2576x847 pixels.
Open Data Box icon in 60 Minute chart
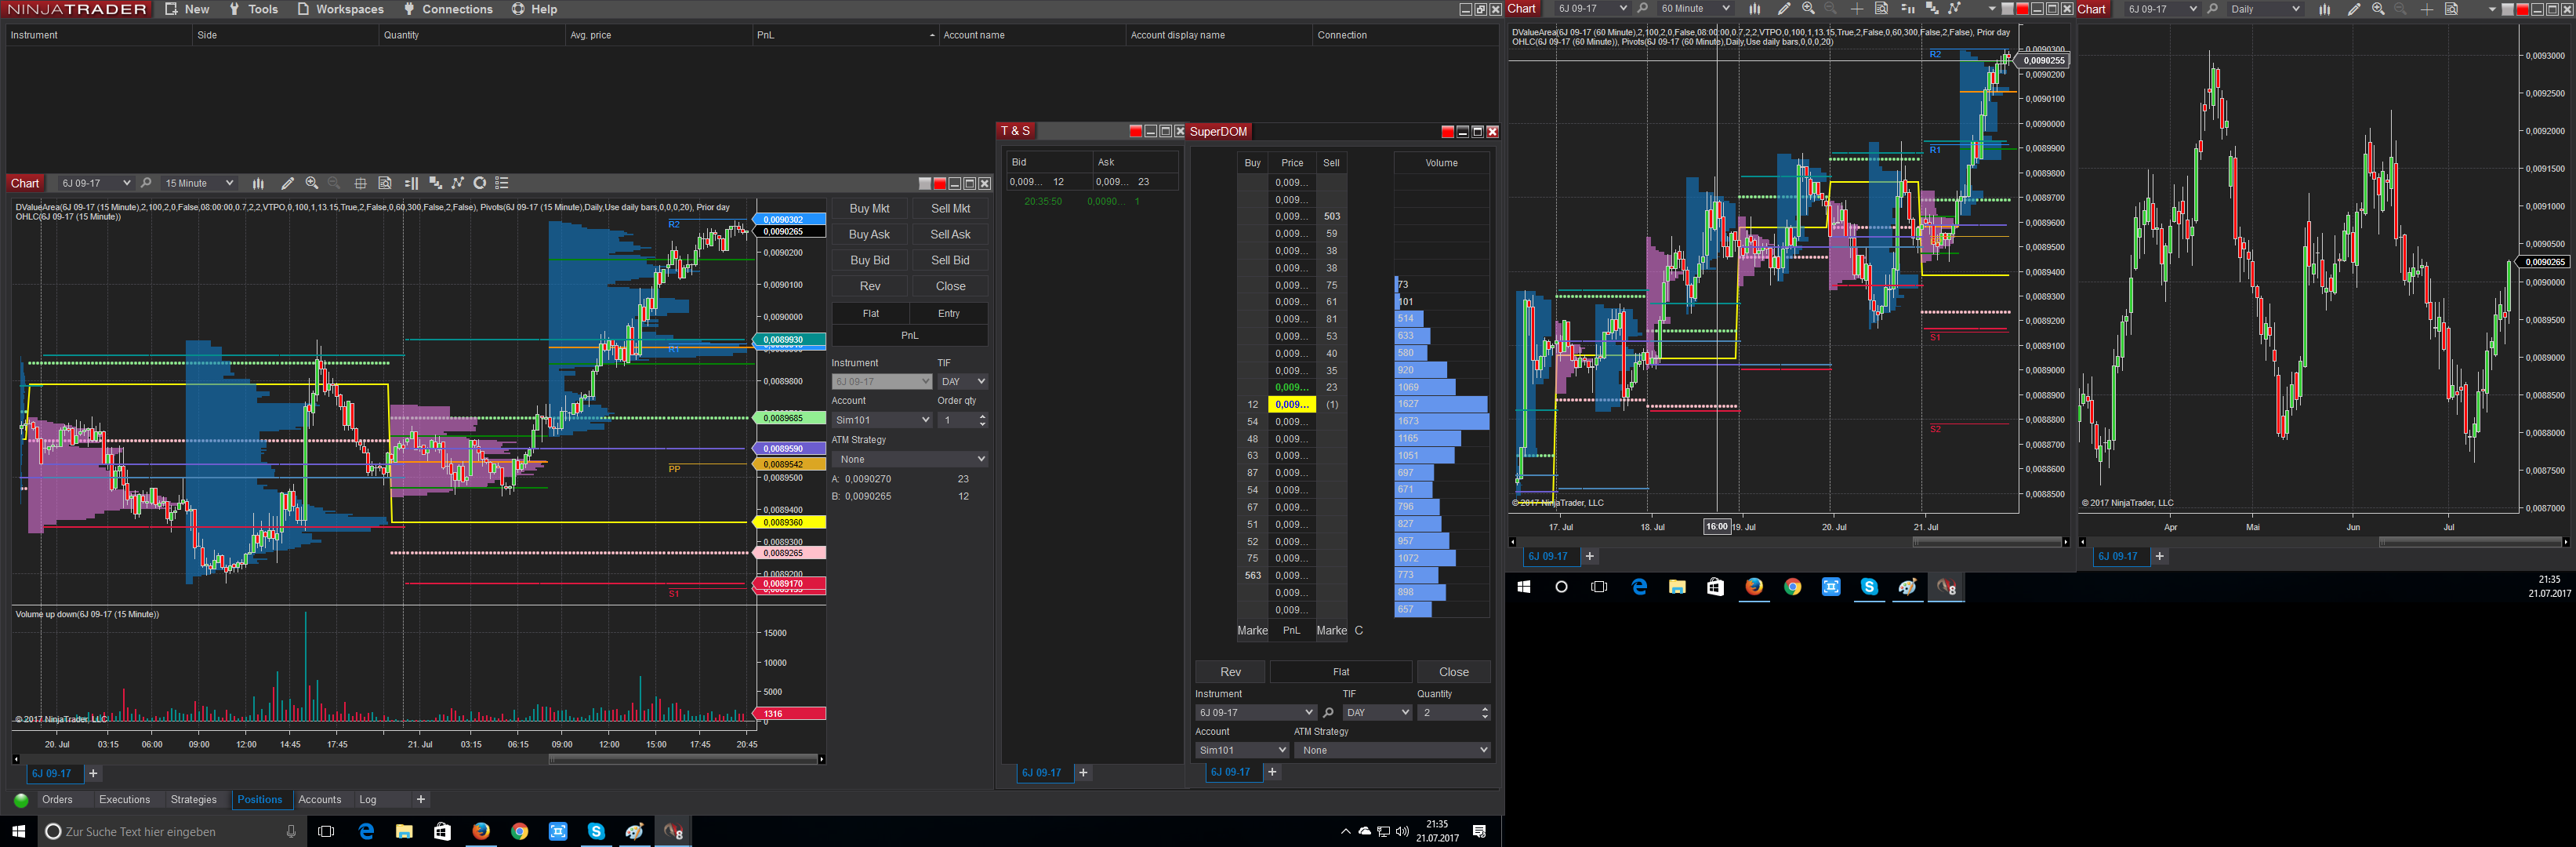click(1881, 9)
